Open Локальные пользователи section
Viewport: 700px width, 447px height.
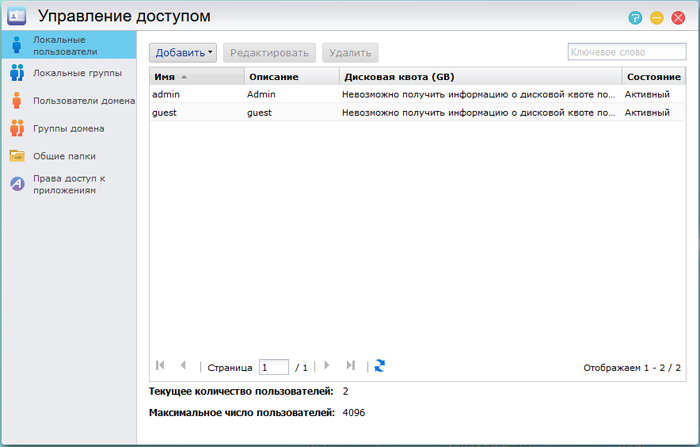[x=69, y=46]
